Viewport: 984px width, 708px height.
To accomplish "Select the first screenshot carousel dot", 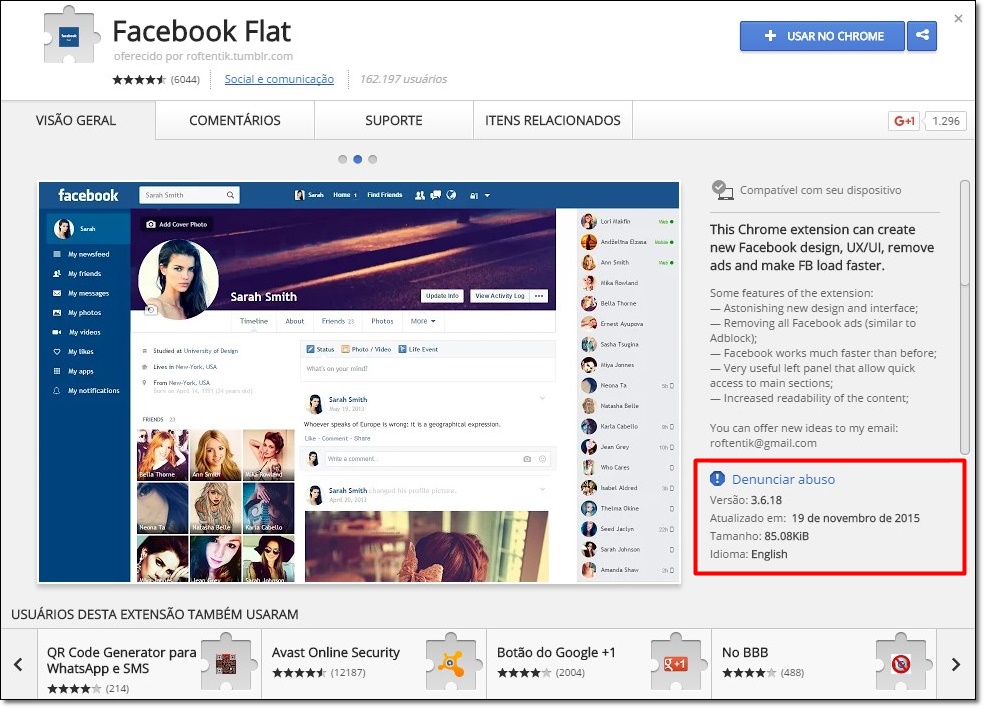I will tap(343, 159).
